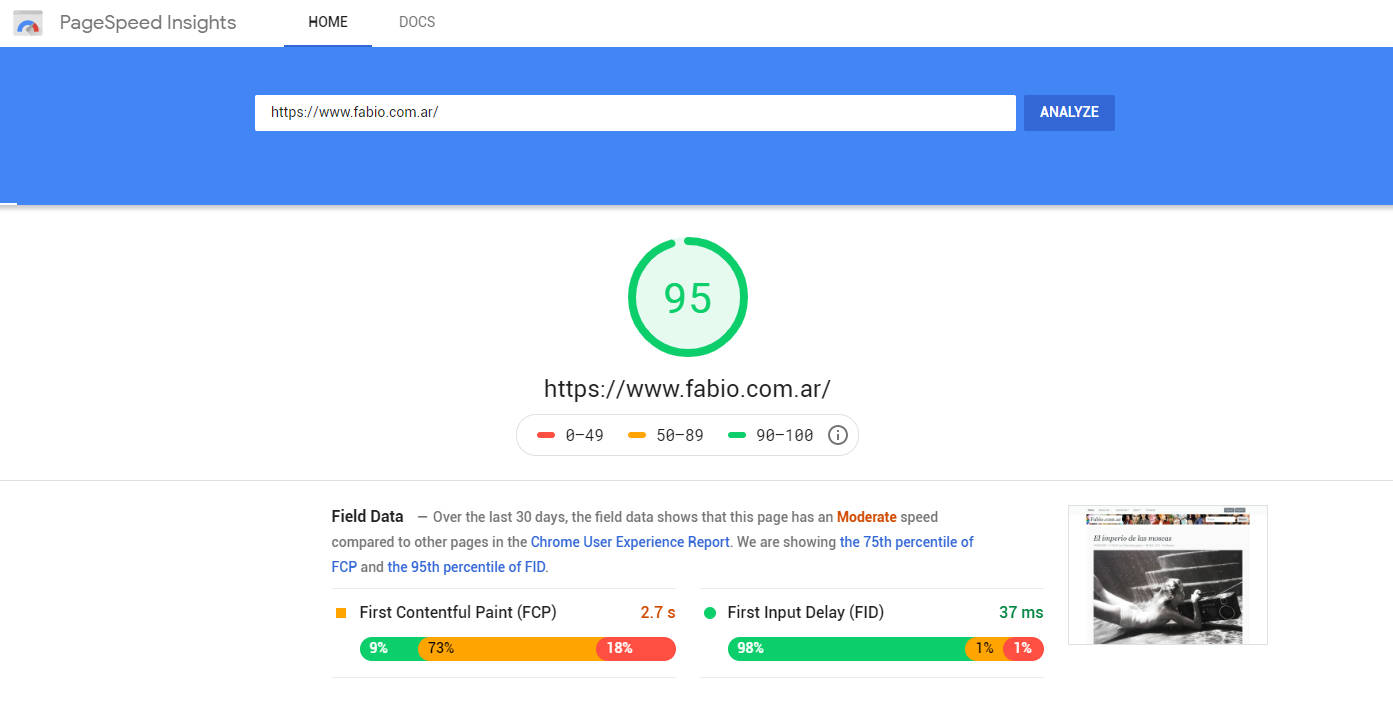The width and height of the screenshot is (1393, 709).
Task: Click the 95 performance score gauge
Action: pos(688,297)
